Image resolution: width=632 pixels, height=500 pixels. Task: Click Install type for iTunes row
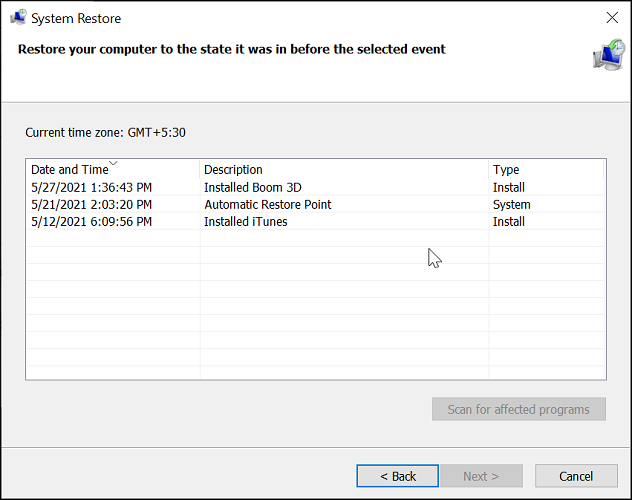coord(509,222)
